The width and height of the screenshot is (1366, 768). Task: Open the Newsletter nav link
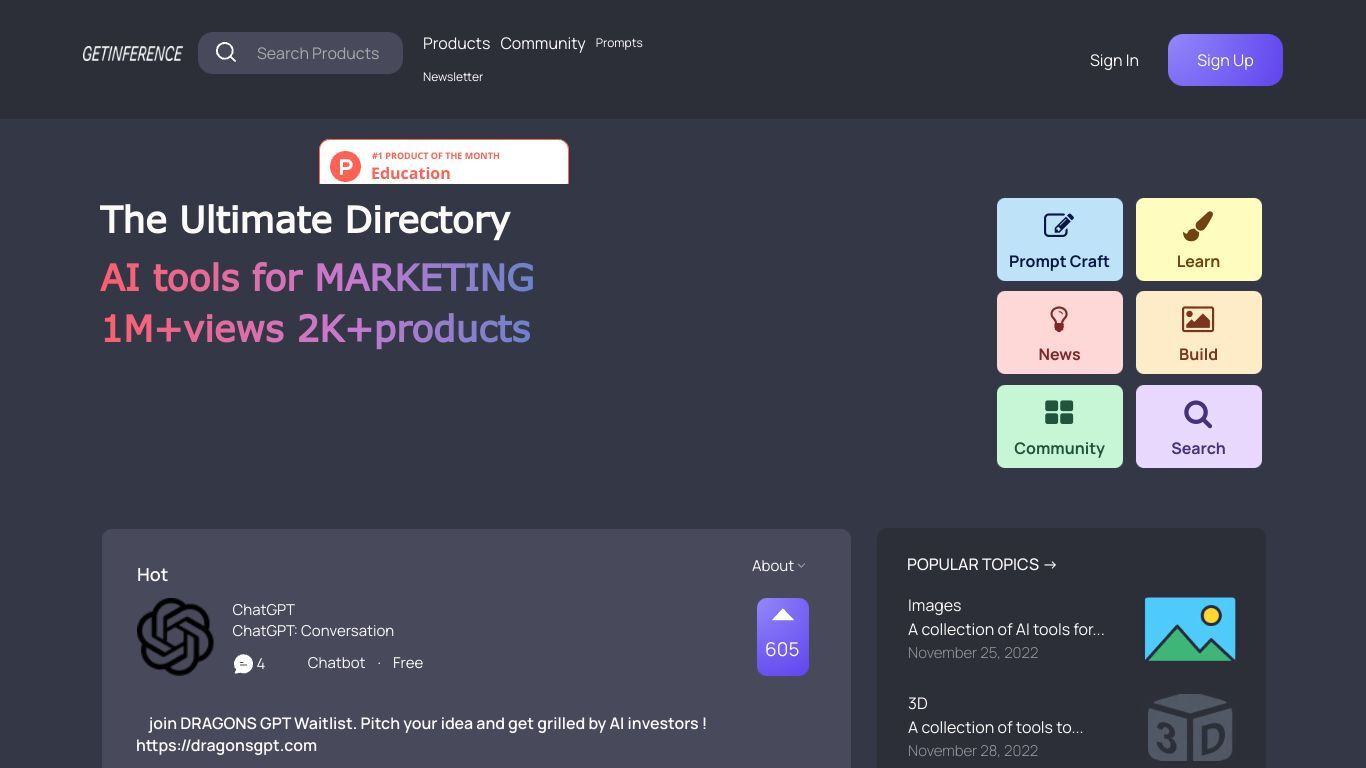453,77
